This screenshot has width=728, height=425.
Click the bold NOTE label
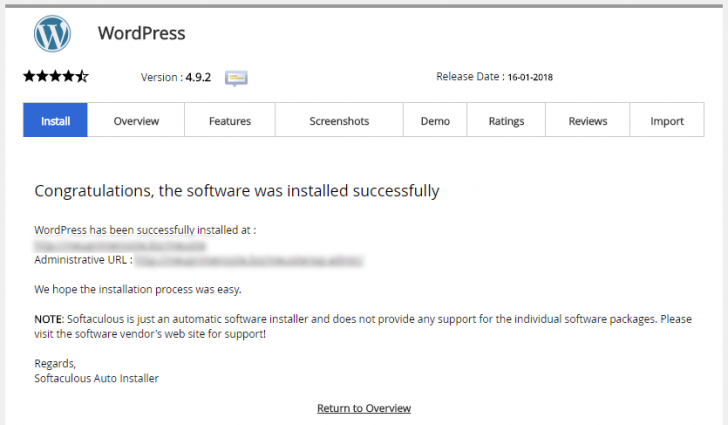click(x=48, y=319)
